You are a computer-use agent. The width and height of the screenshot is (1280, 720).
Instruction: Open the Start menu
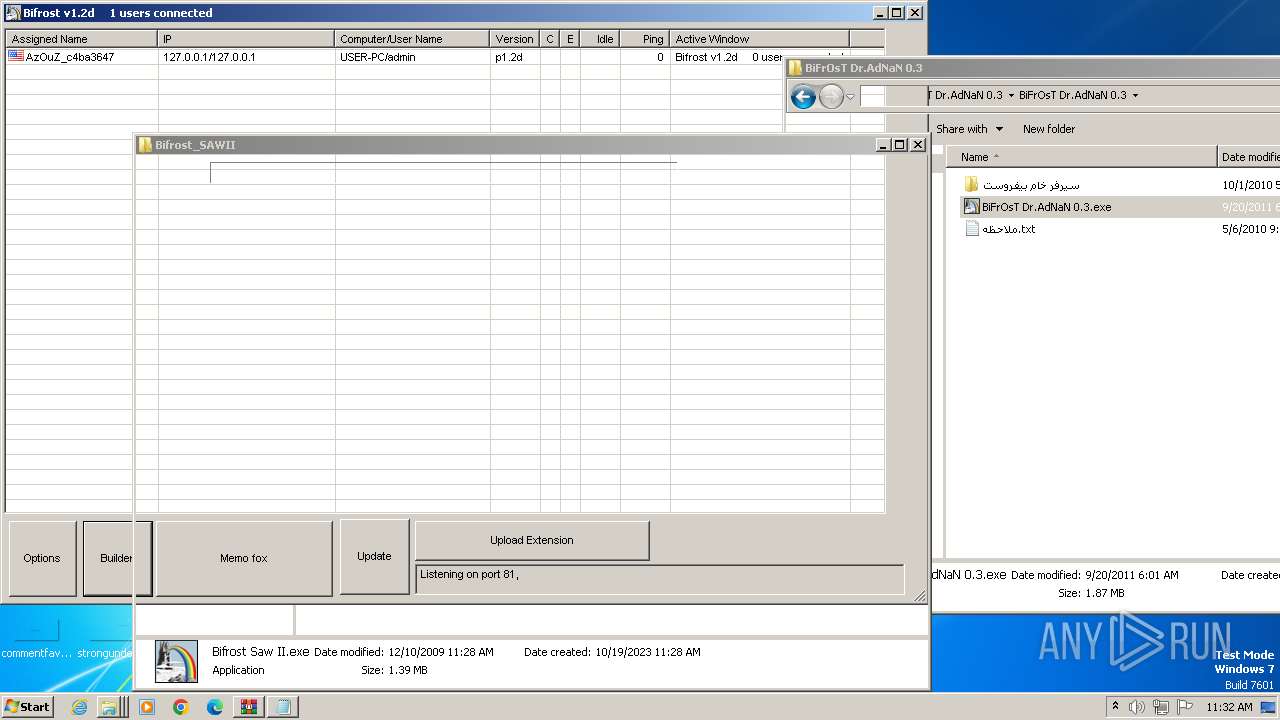point(28,706)
